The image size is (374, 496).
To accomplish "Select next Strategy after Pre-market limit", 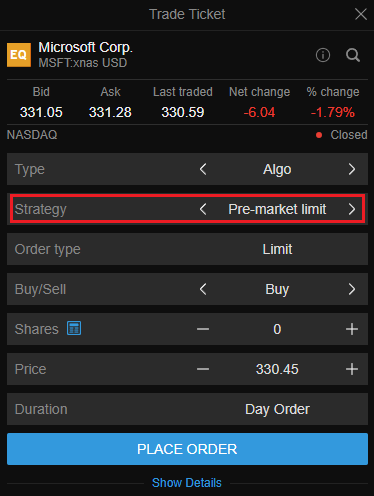I will [352, 209].
